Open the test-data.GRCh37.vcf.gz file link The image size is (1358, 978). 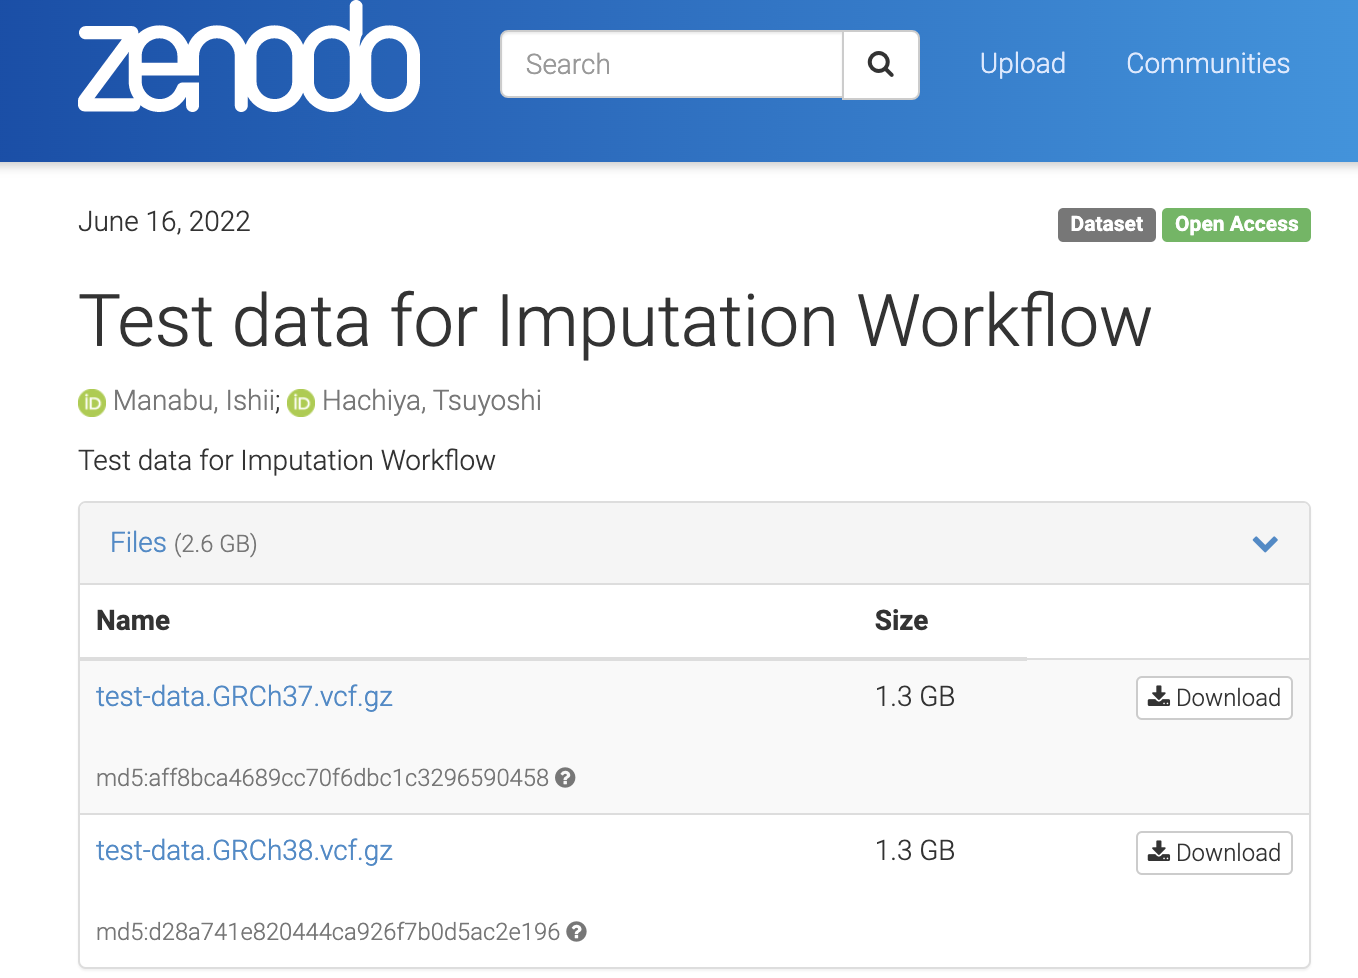coord(244,696)
